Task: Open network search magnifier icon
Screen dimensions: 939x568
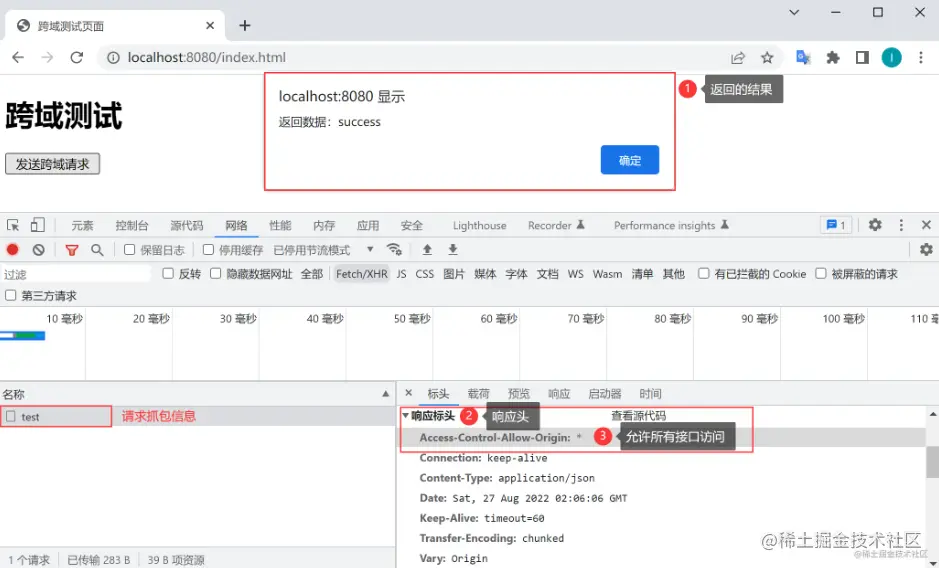Action: 97,250
